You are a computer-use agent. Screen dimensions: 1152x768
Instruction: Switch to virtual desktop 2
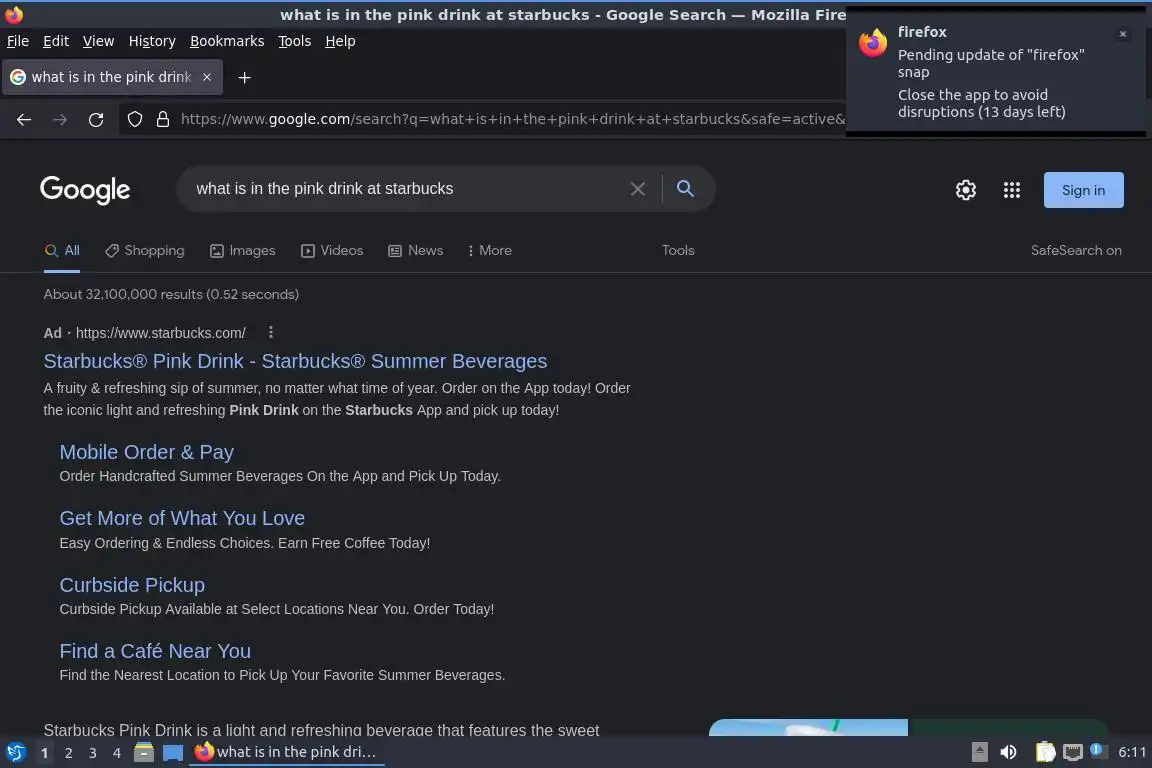coord(68,753)
